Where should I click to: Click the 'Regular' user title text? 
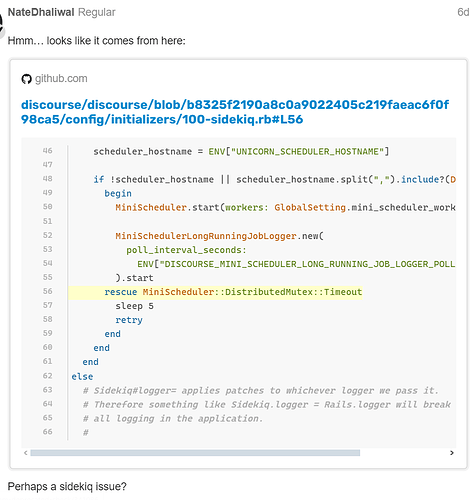(97, 12)
